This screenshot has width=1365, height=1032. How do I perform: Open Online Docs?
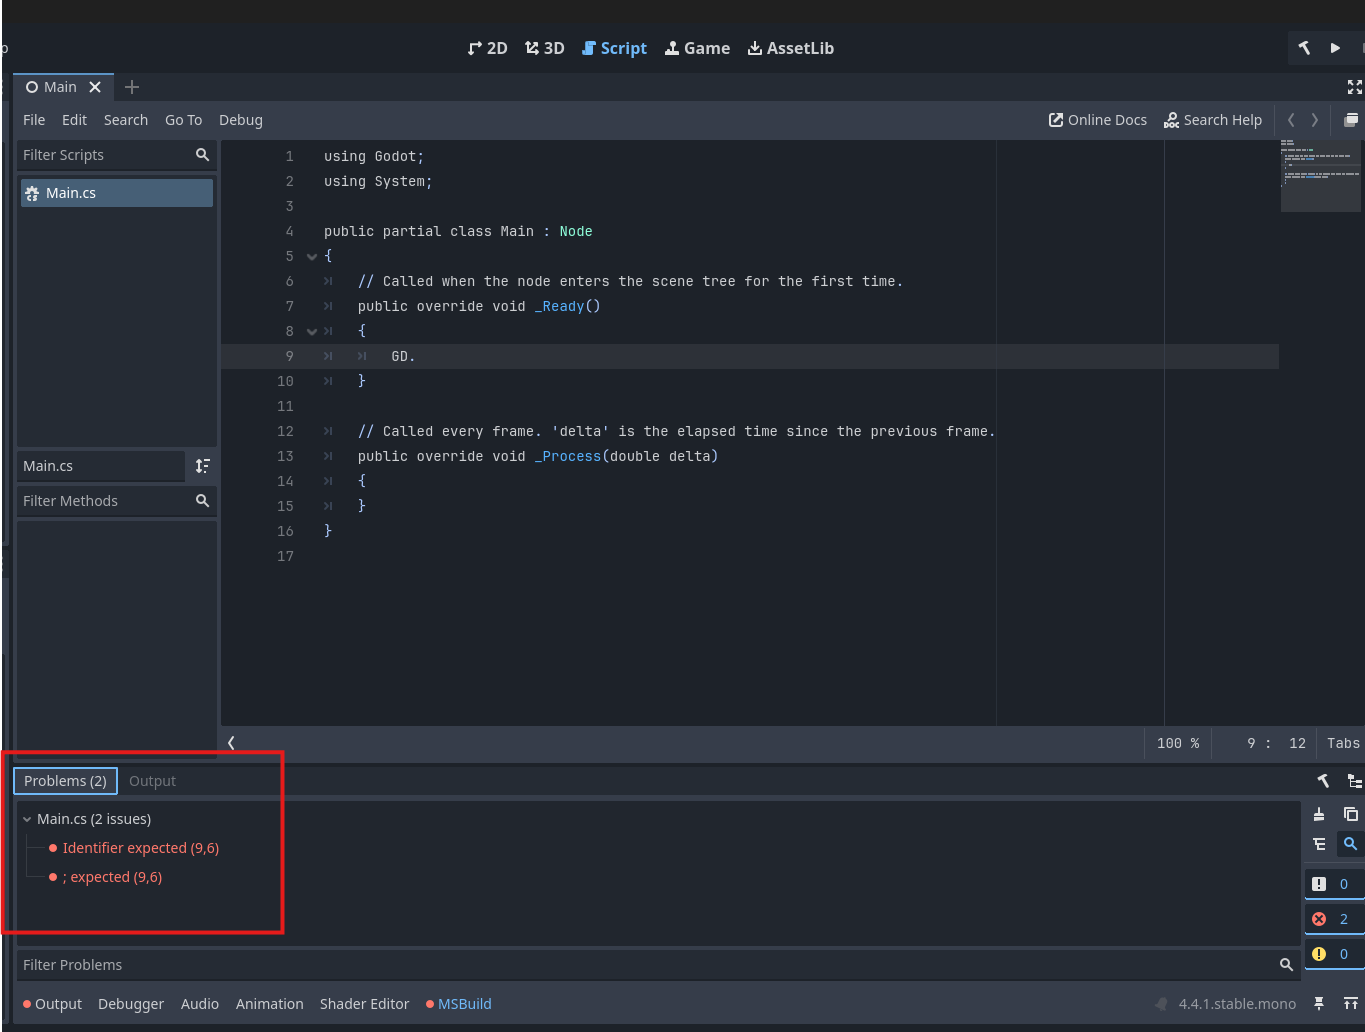(x=1097, y=120)
